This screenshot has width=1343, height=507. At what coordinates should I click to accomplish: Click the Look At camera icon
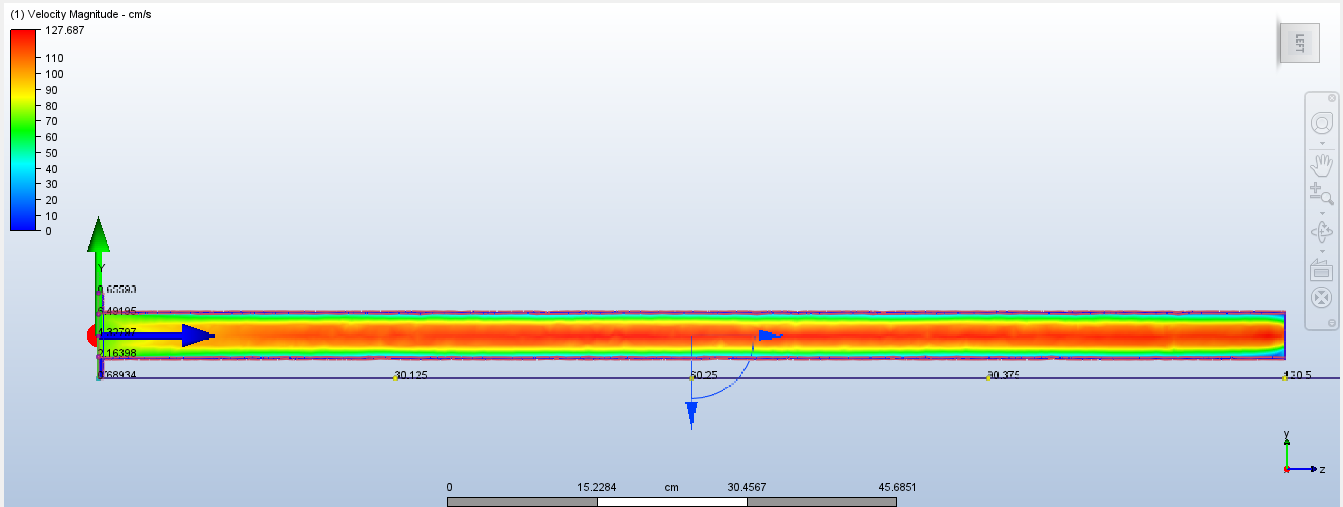pyautogui.click(x=1321, y=270)
